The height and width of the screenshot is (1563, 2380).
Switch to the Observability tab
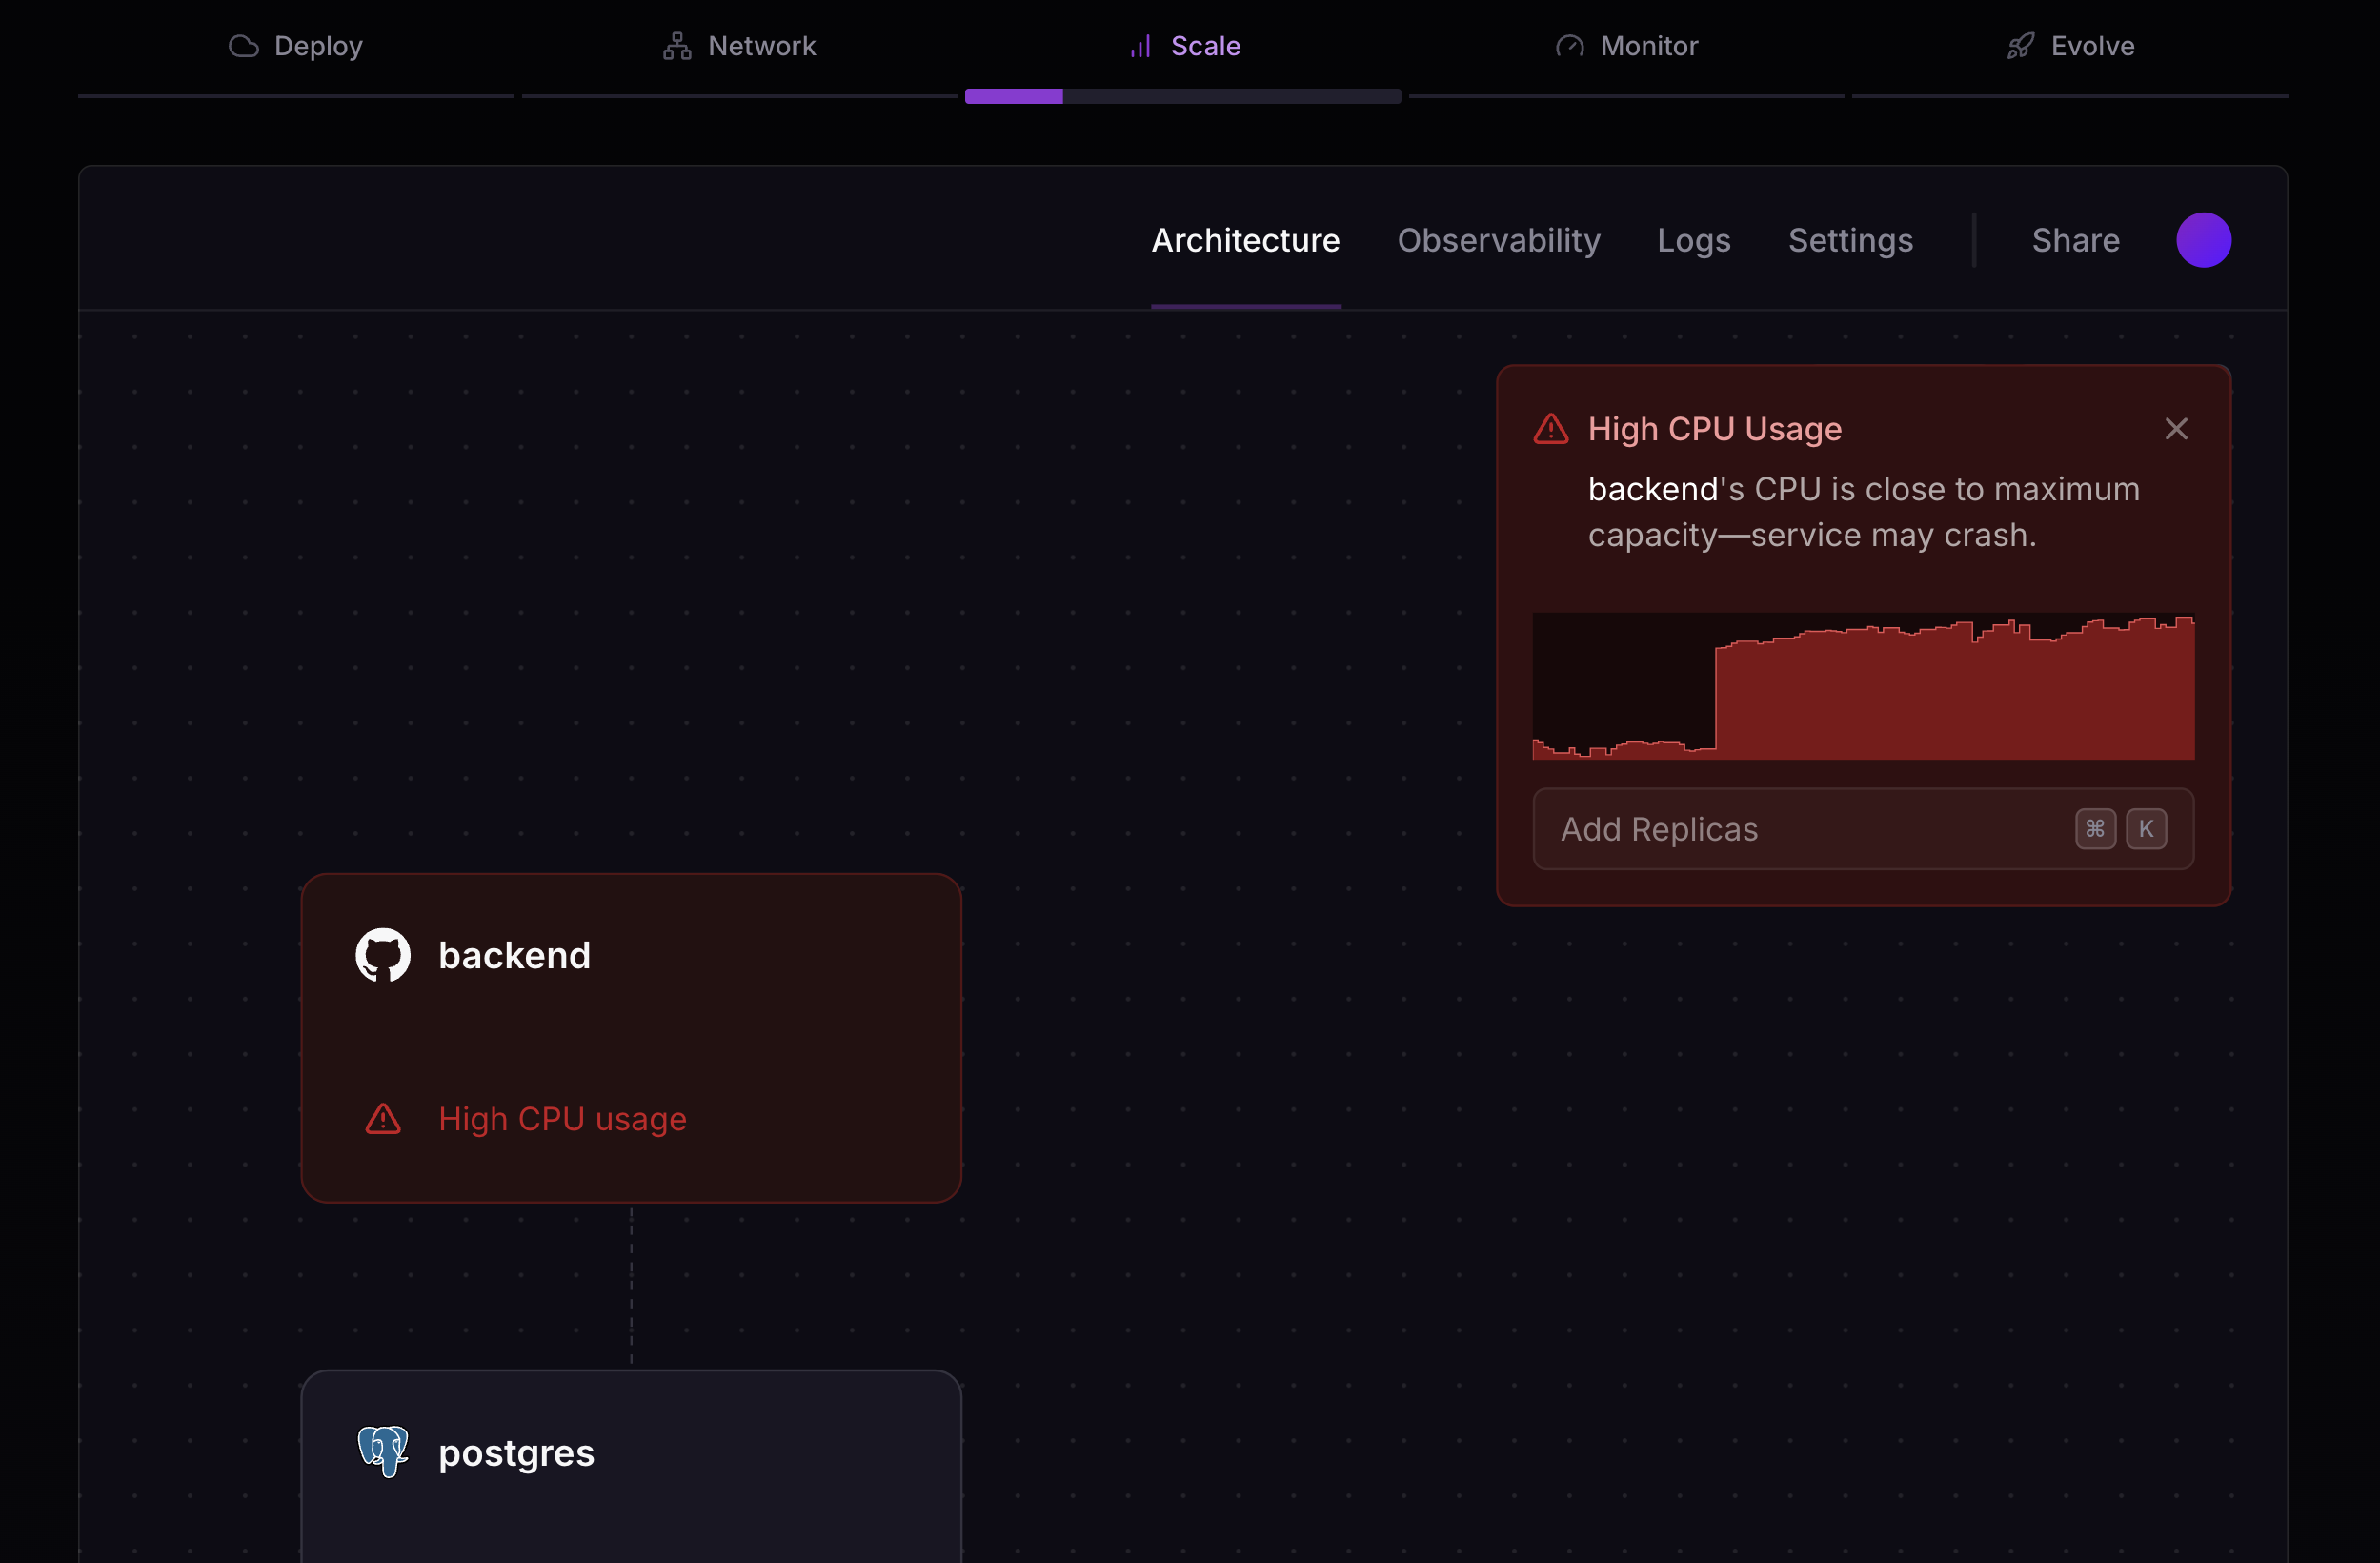tap(1498, 240)
